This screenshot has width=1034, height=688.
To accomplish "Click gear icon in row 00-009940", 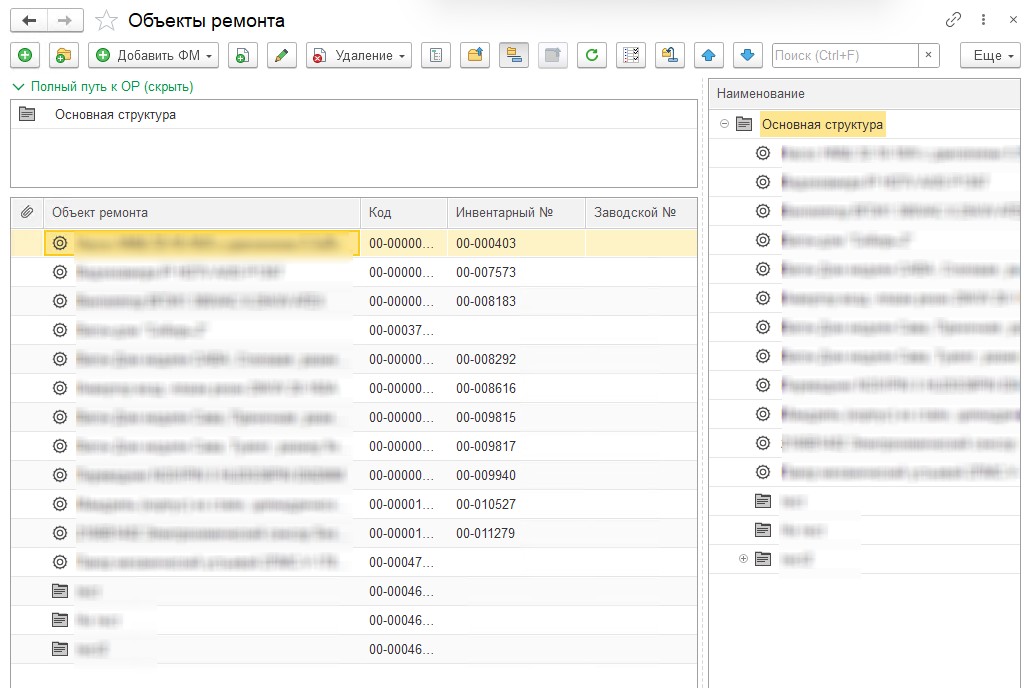I will pyautogui.click(x=60, y=475).
